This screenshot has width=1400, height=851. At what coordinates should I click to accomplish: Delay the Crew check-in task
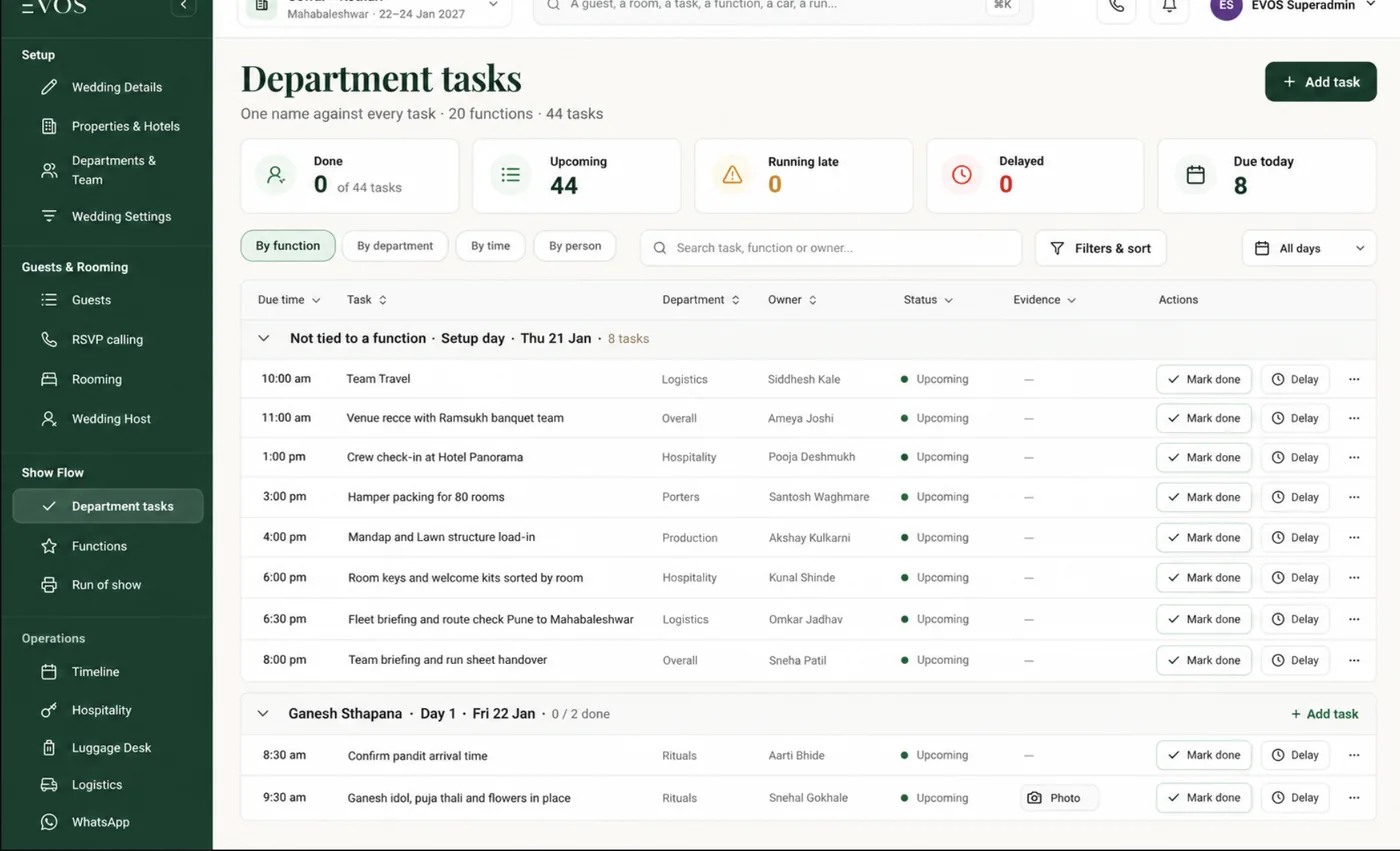click(1295, 457)
